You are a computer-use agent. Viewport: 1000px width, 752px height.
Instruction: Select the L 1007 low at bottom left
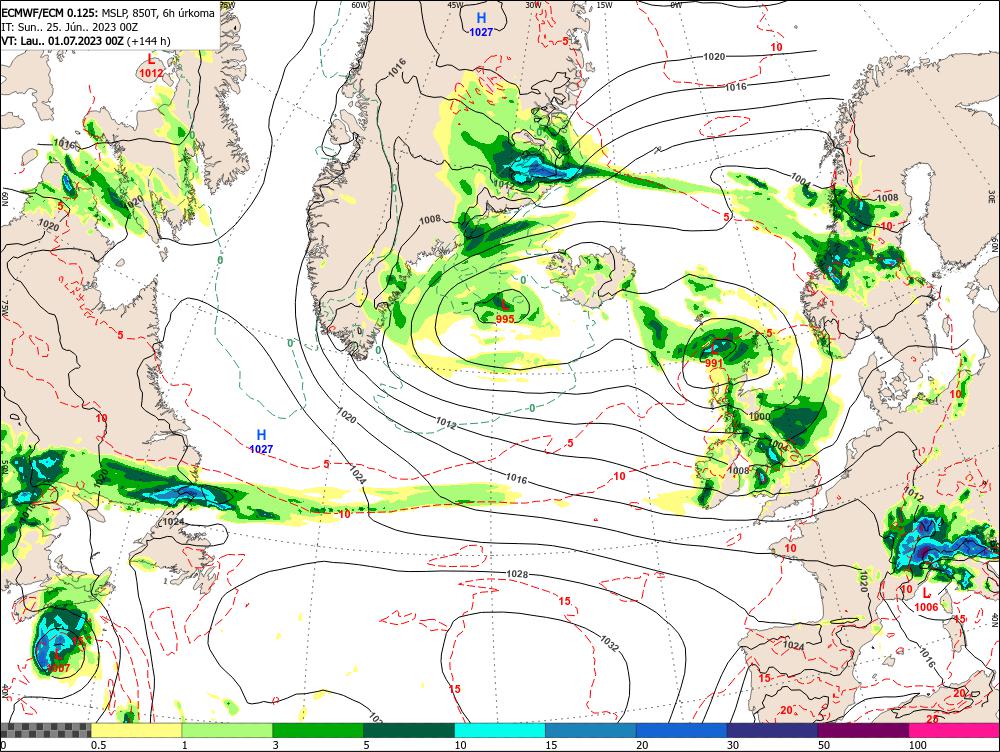coord(58,661)
